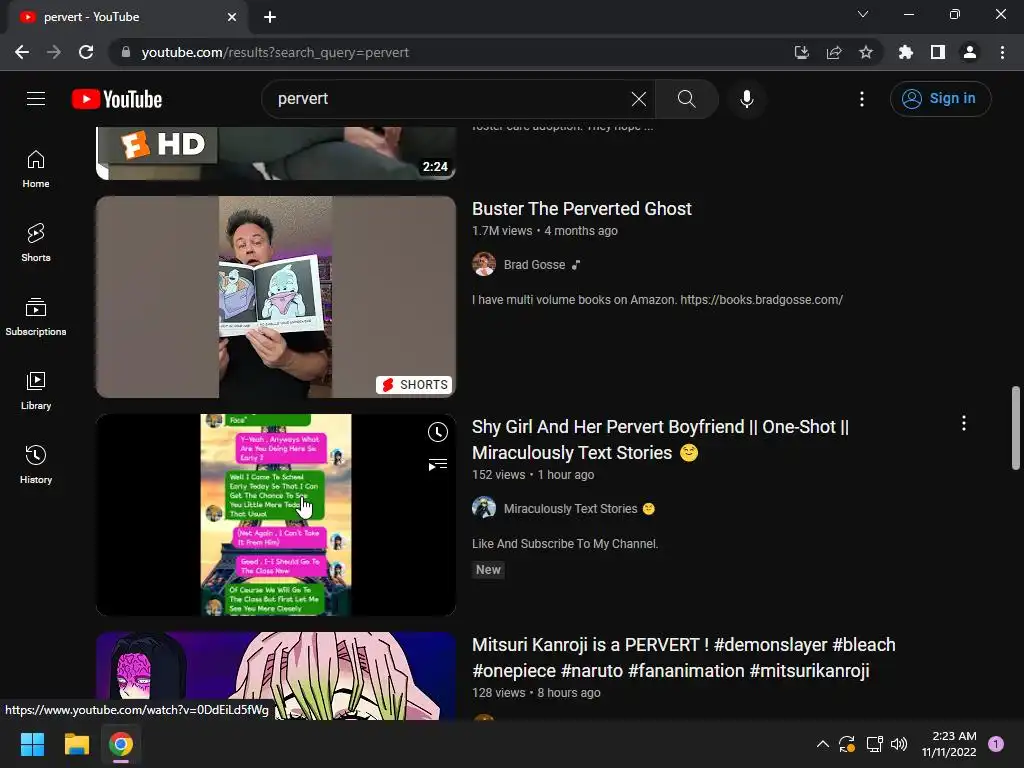Screen dimensions: 1024x768
Task: Click the 152 views 1 hour ago text
Action: [533, 475]
